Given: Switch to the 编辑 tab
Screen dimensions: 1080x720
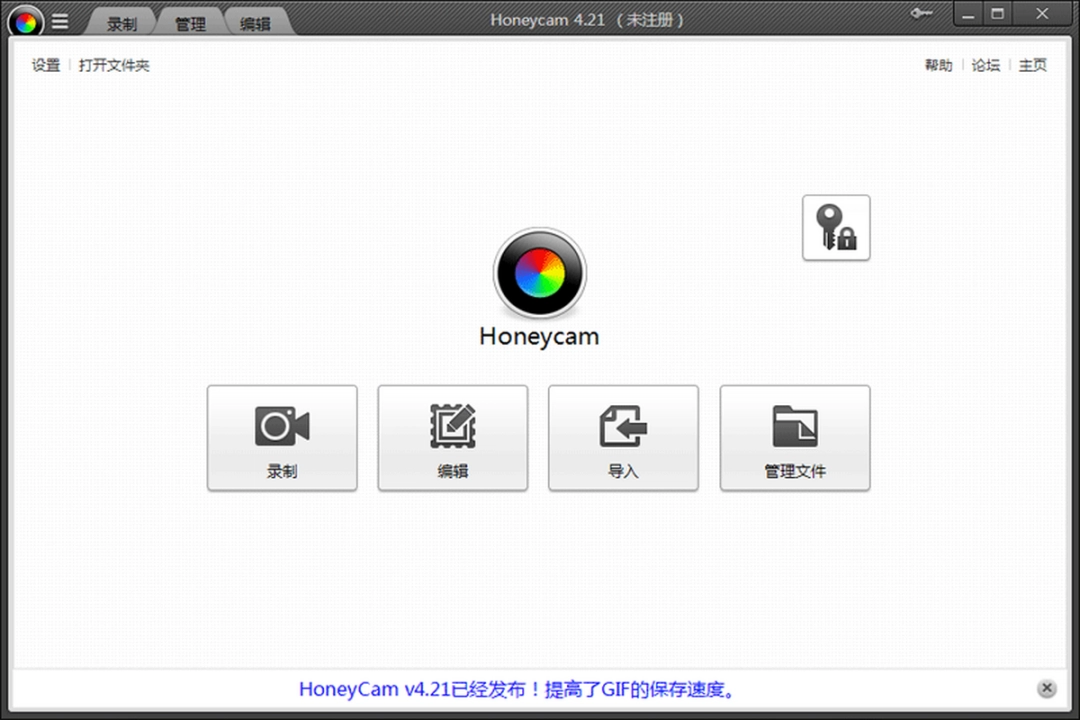Looking at the screenshot, I should pos(258,21).
